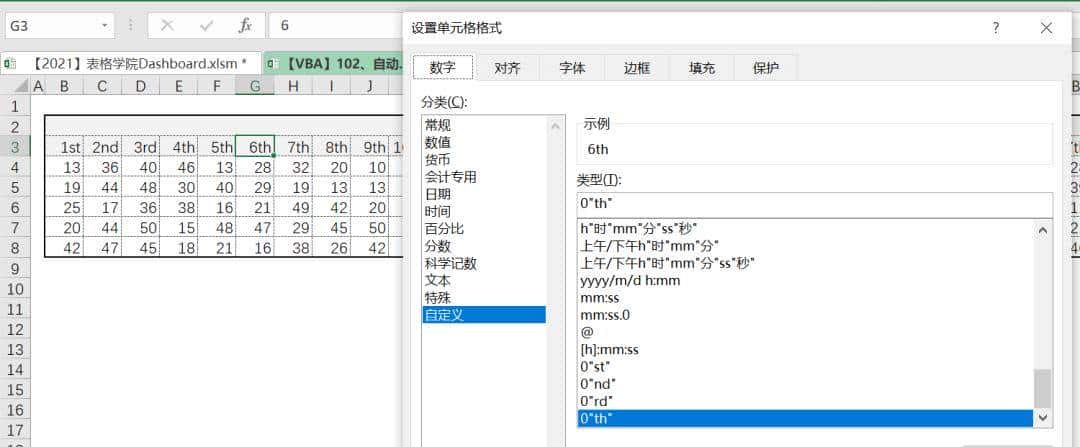This screenshot has height=447, width=1080.
Task: Select column B header
Action: click(x=64, y=86)
